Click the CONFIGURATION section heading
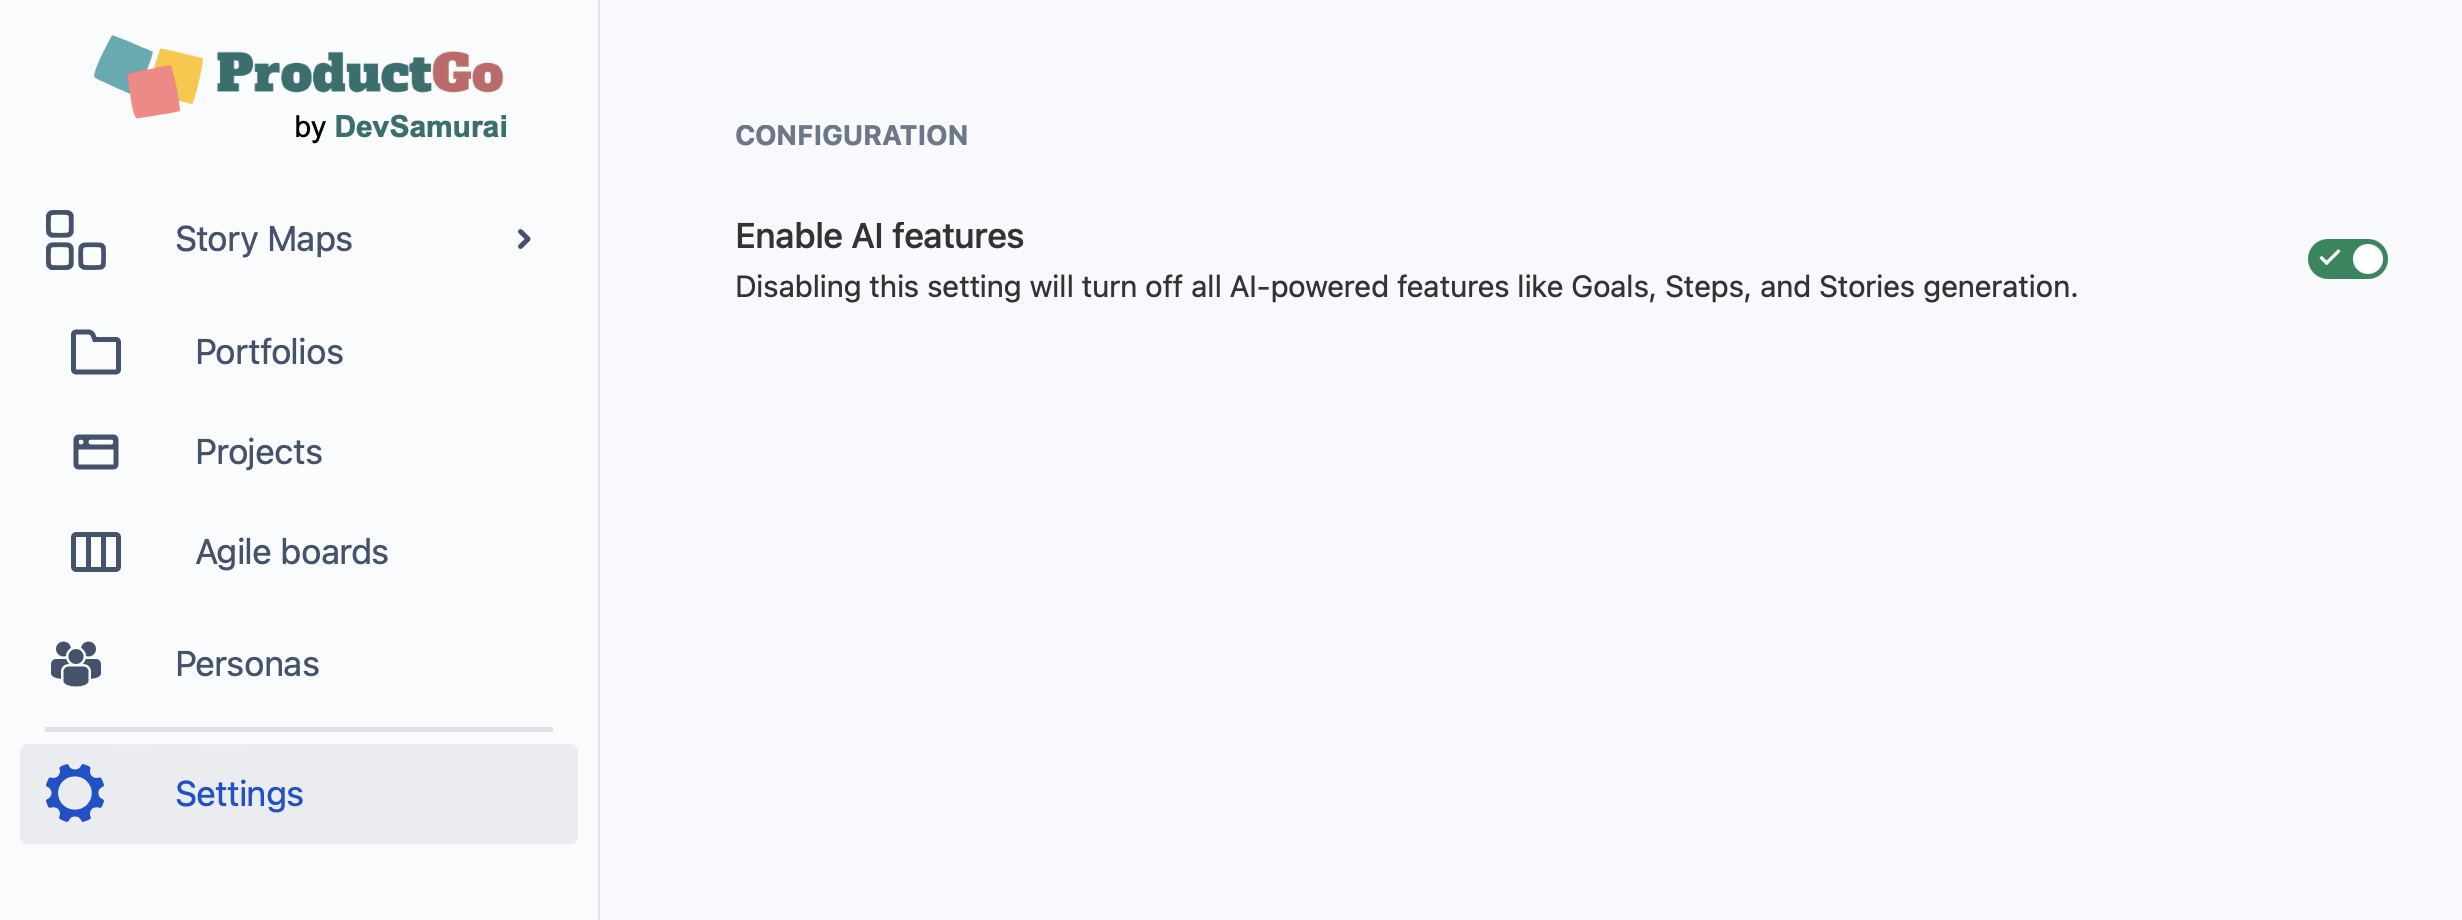Image resolution: width=2462 pixels, height=920 pixels. [x=851, y=135]
